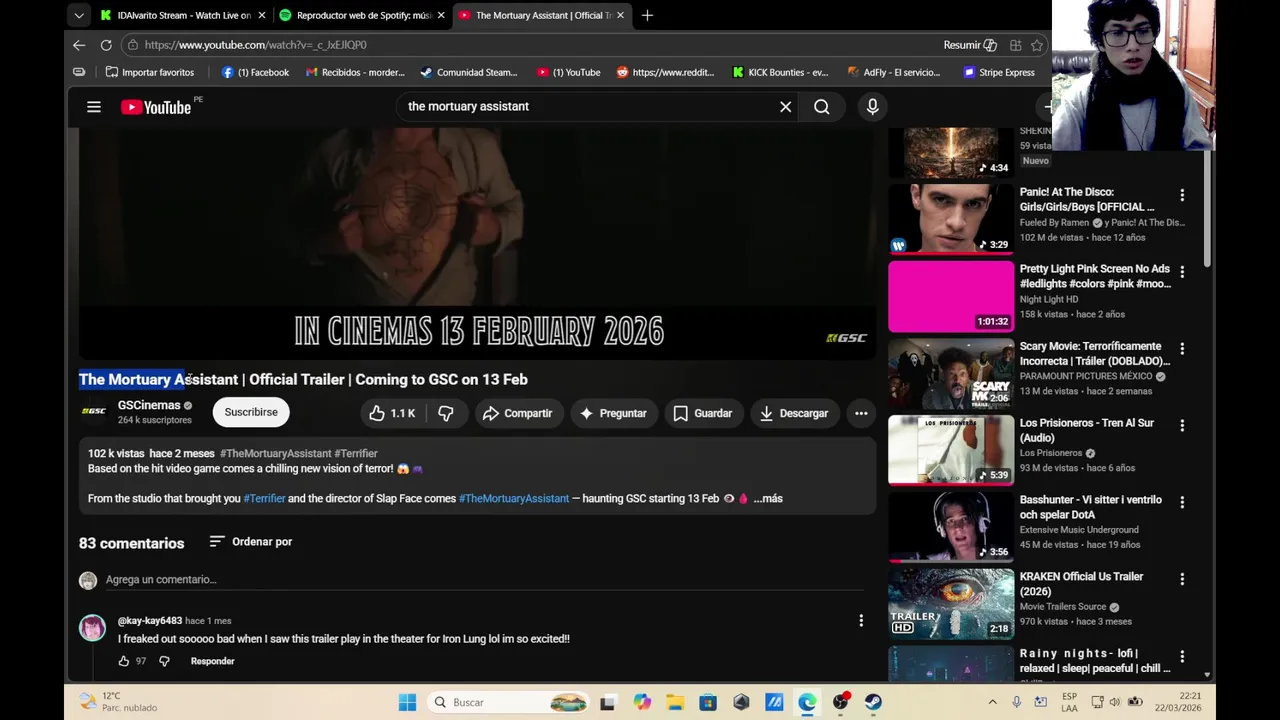The height and width of the screenshot is (720, 1280).
Task: Run search with magnifier button
Action: 822,107
